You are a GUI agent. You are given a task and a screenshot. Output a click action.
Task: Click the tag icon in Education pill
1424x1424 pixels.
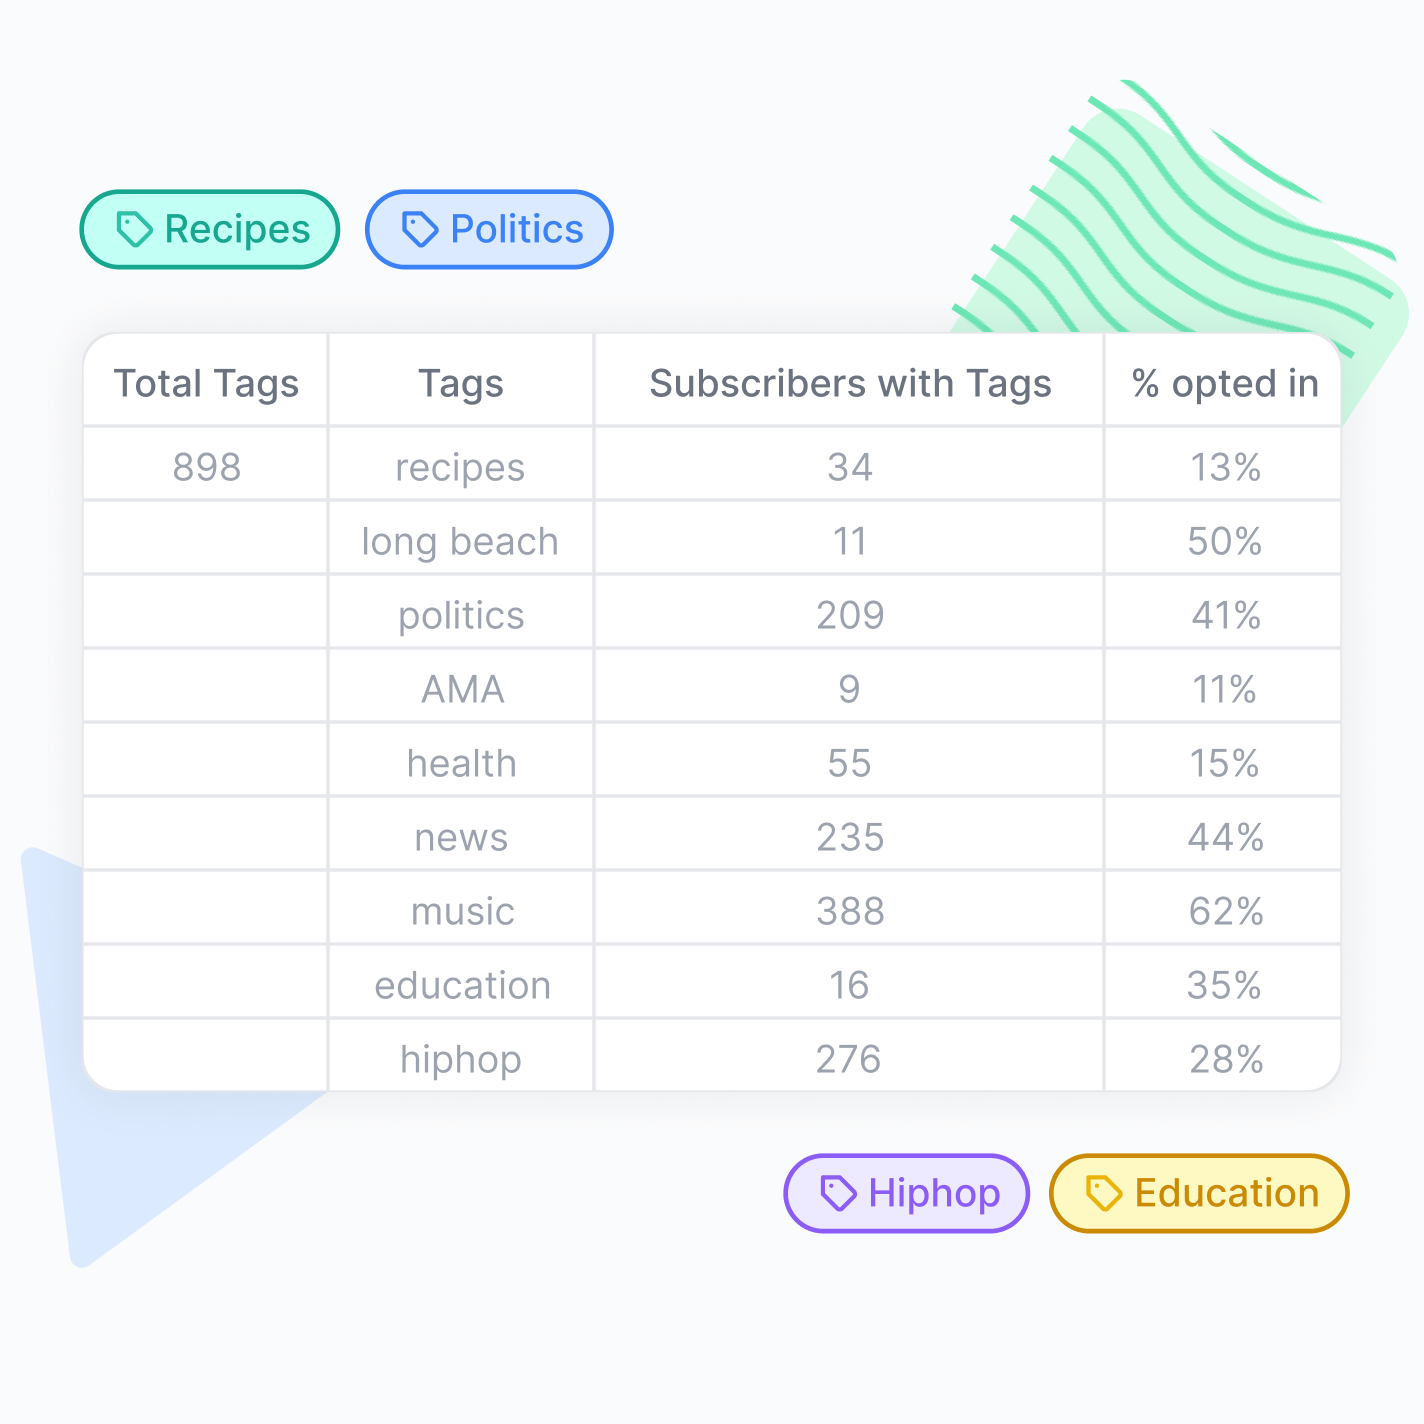point(1104,1193)
